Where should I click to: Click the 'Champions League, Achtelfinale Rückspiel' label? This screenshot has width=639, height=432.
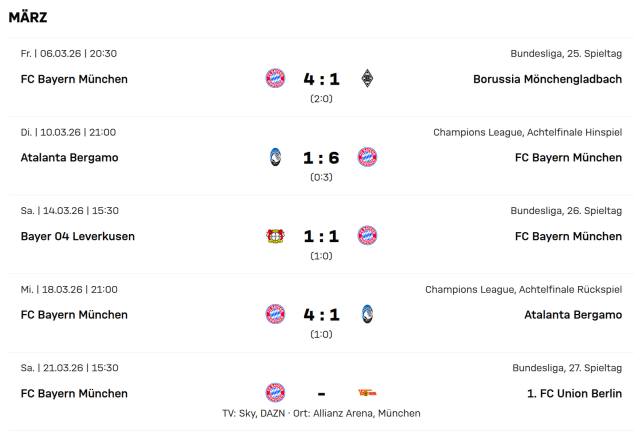pyautogui.click(x=523, y=290)
